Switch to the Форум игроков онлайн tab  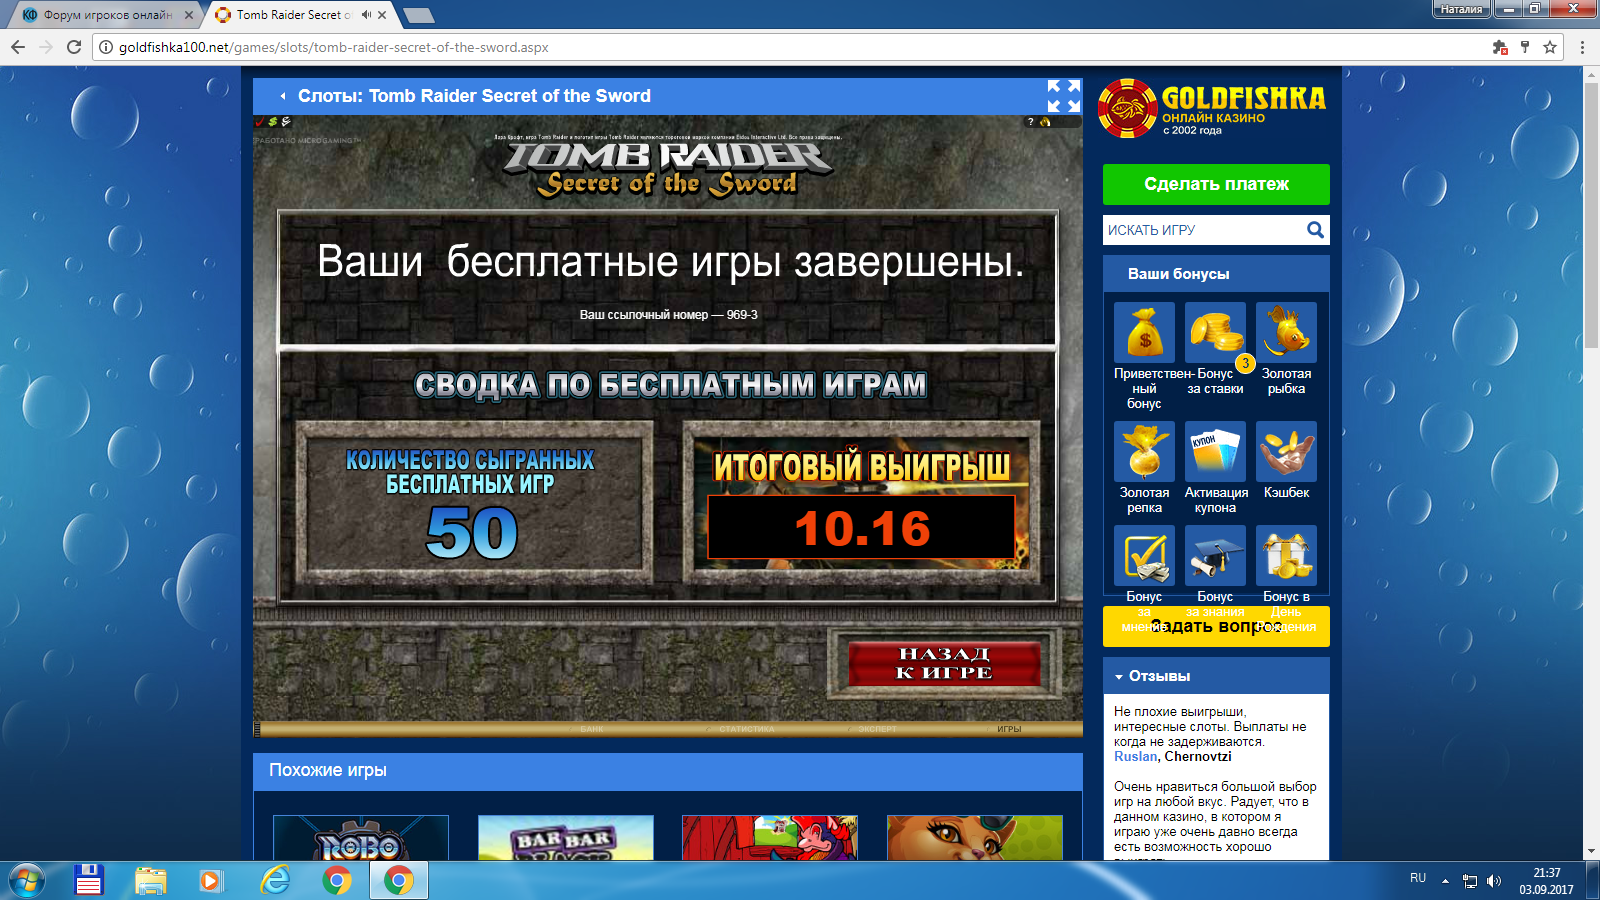pos(108,15)
